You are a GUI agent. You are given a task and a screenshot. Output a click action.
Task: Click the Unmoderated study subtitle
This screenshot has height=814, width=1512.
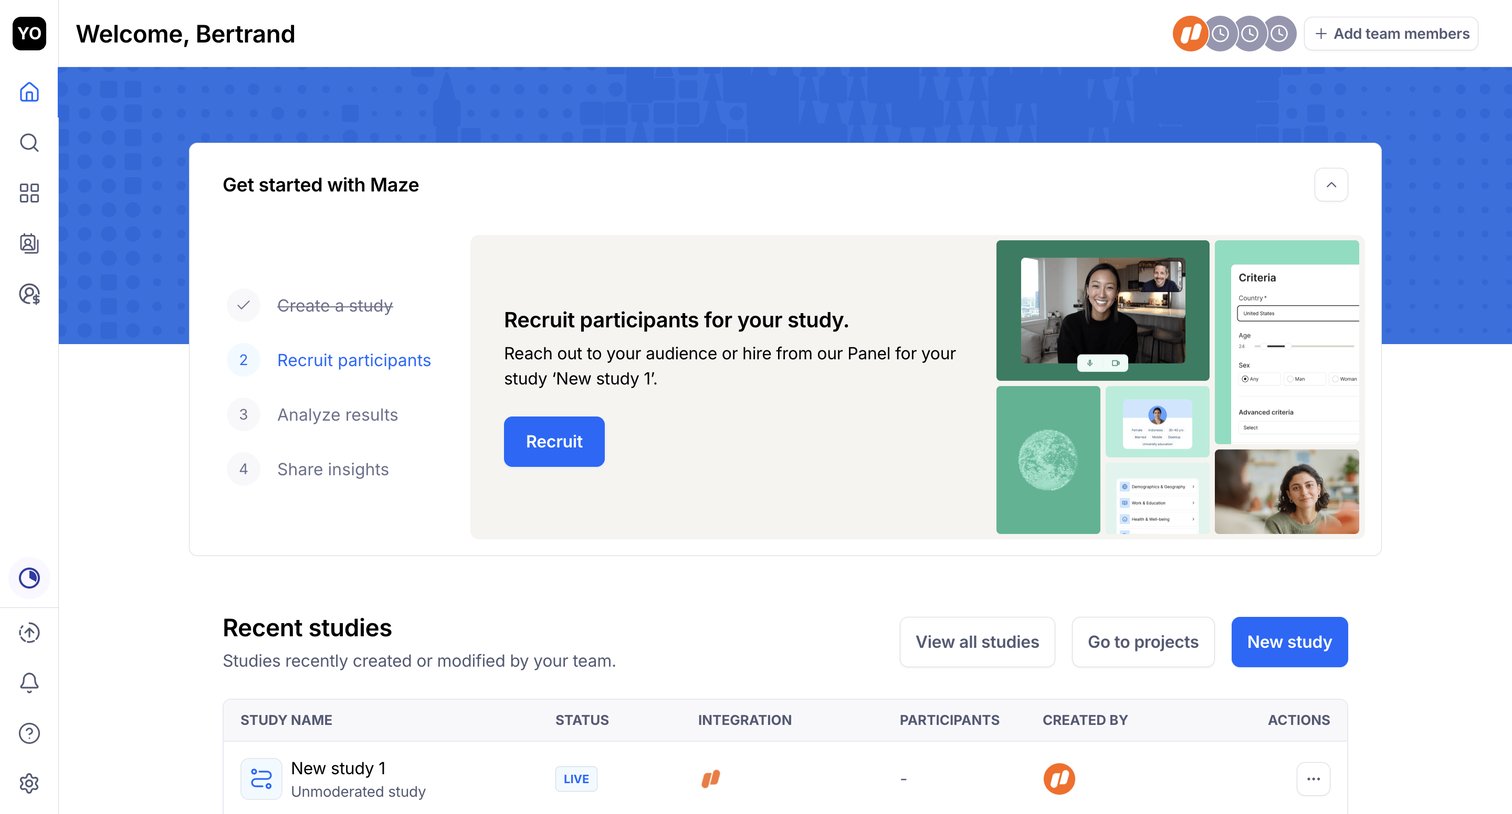coord(358,792)
